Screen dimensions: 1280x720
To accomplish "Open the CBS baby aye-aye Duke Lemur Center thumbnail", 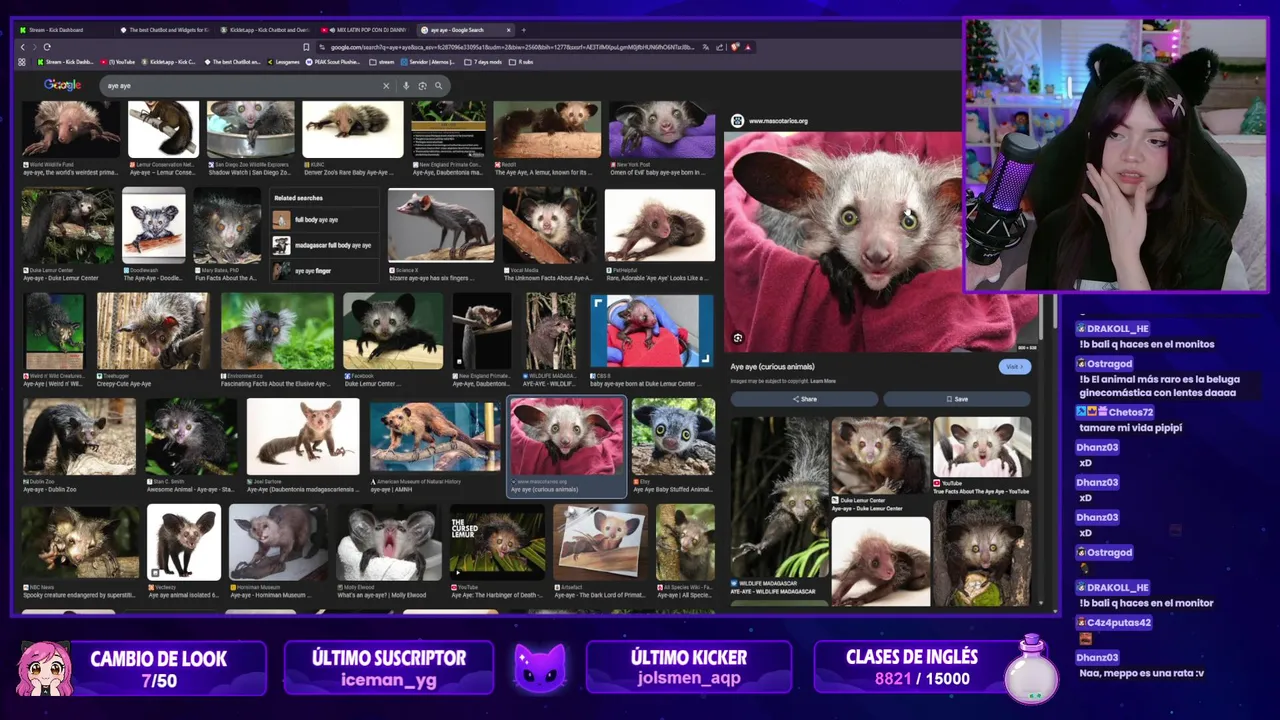I will tap(651, 331).
